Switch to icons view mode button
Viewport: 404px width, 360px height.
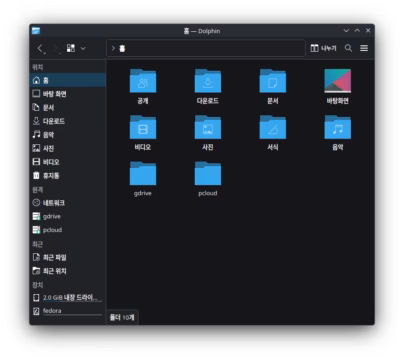point(71,48)
